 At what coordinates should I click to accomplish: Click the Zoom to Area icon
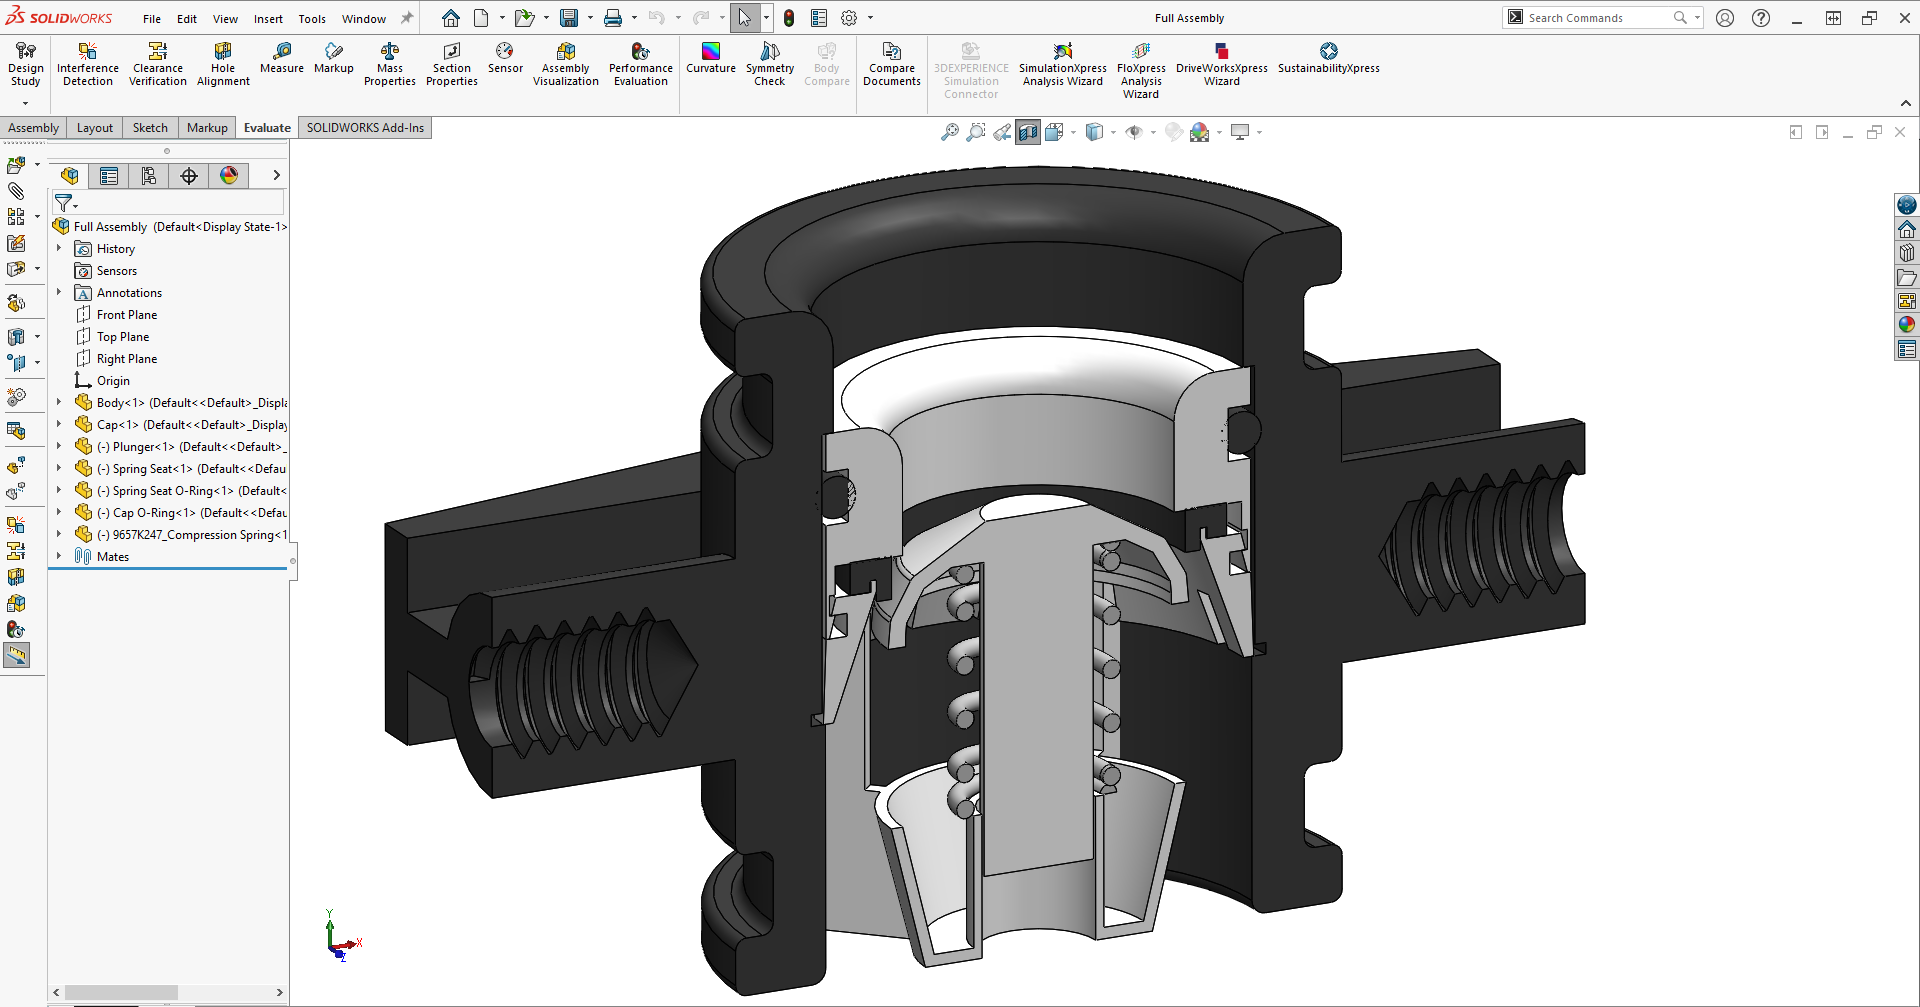[976, 132]
